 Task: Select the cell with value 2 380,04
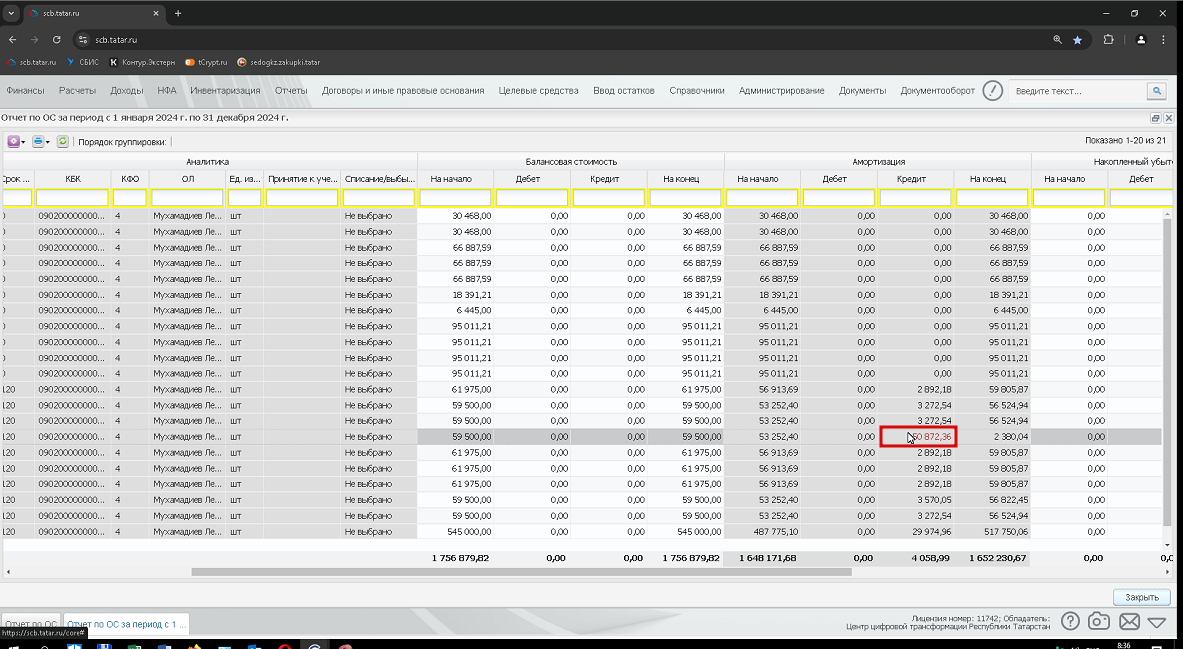point(992,436)
